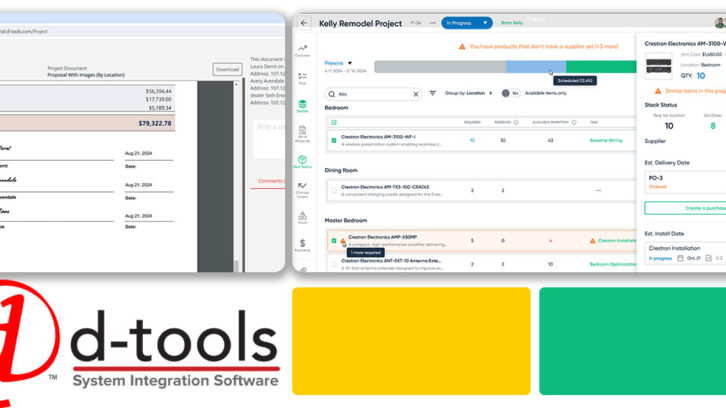The width and height of the screenshot is (726, 408).
Task: Switch to the Comments tab
Action: 270,181
